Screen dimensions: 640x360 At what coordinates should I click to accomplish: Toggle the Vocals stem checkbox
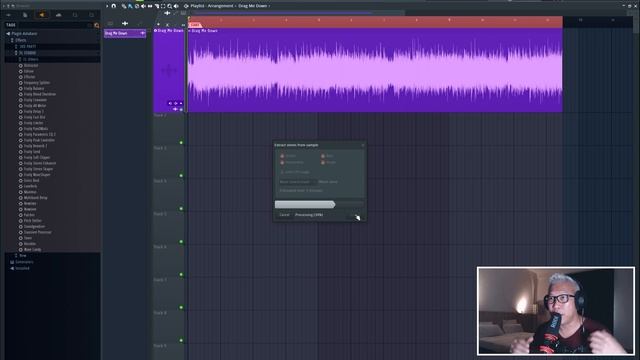323,162
